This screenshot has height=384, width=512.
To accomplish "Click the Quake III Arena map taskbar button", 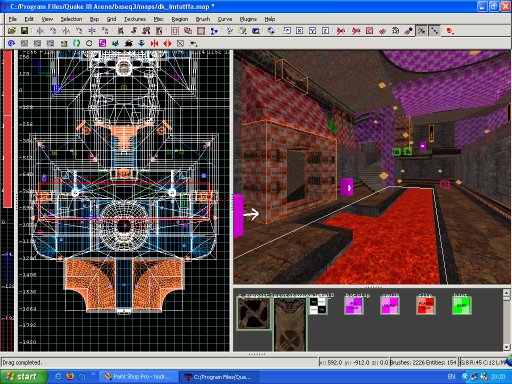I will [x=220, y=377].
